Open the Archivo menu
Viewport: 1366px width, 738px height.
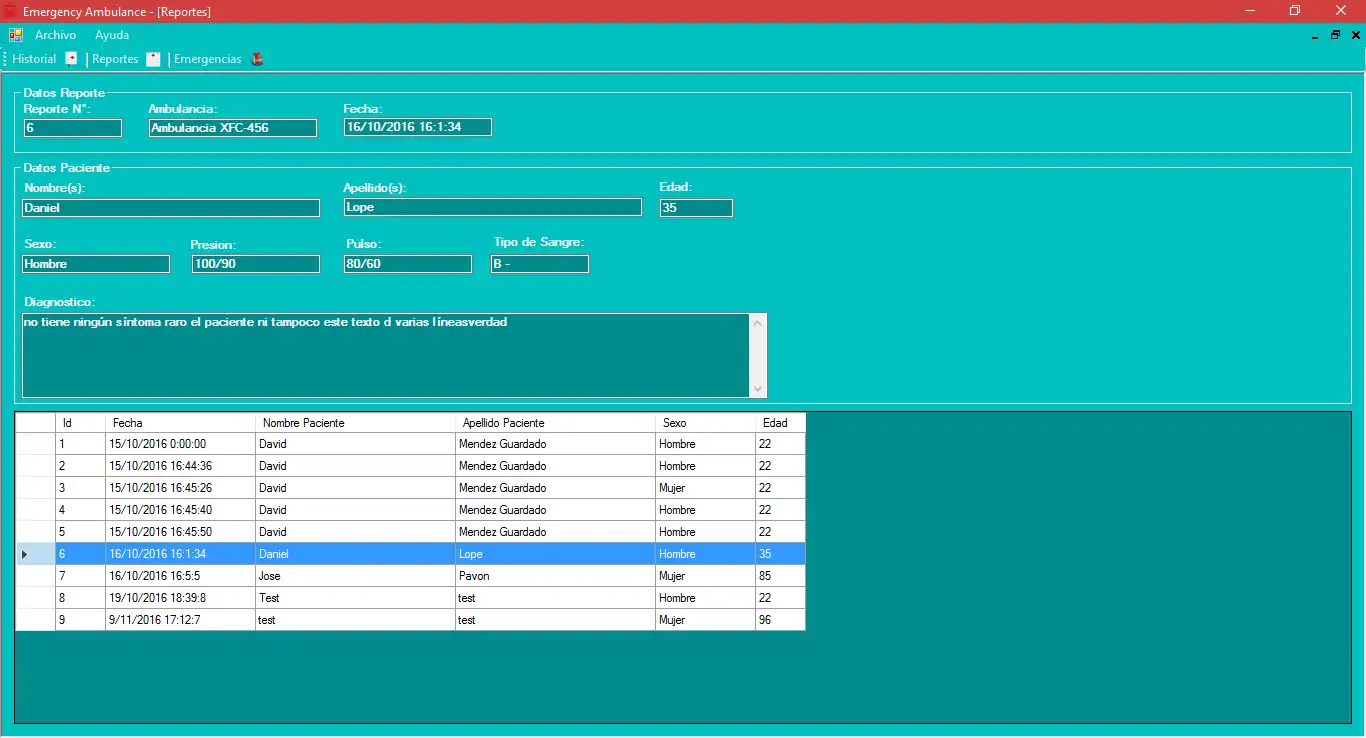[x=56, y=35]
